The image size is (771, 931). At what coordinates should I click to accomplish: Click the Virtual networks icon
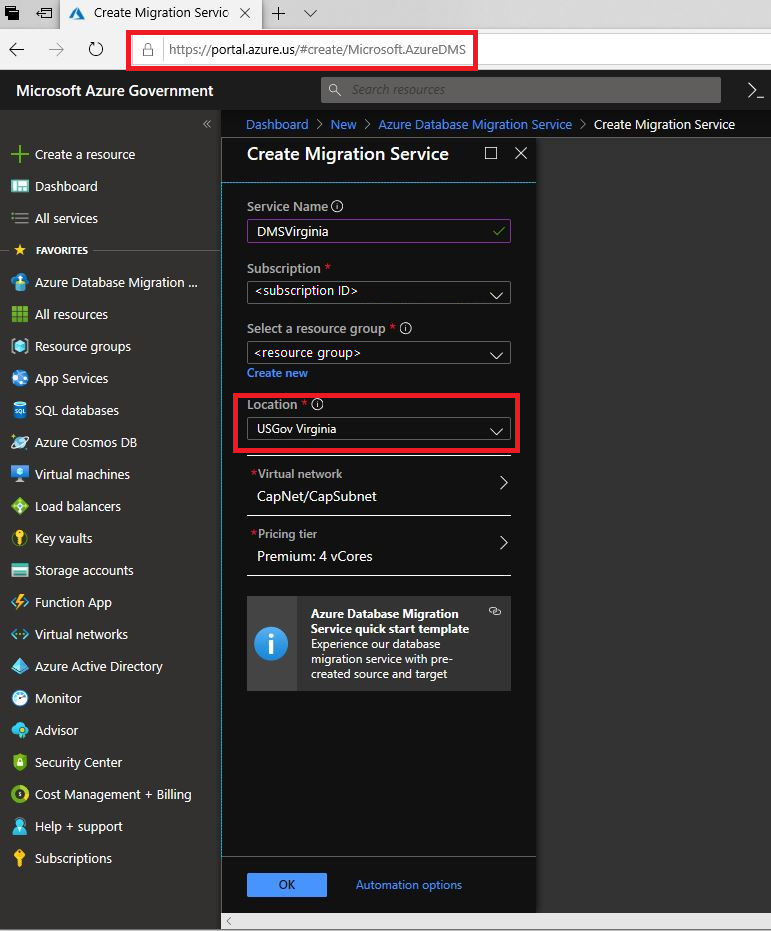[20, 635]
